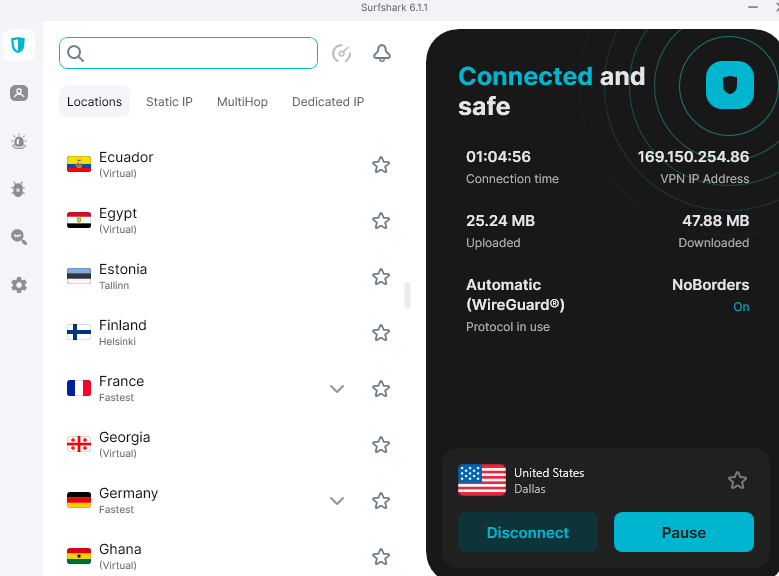The image size is (779, 576).
Task: Click the magnifier icon inside the search box
Action: coord(76,53)
